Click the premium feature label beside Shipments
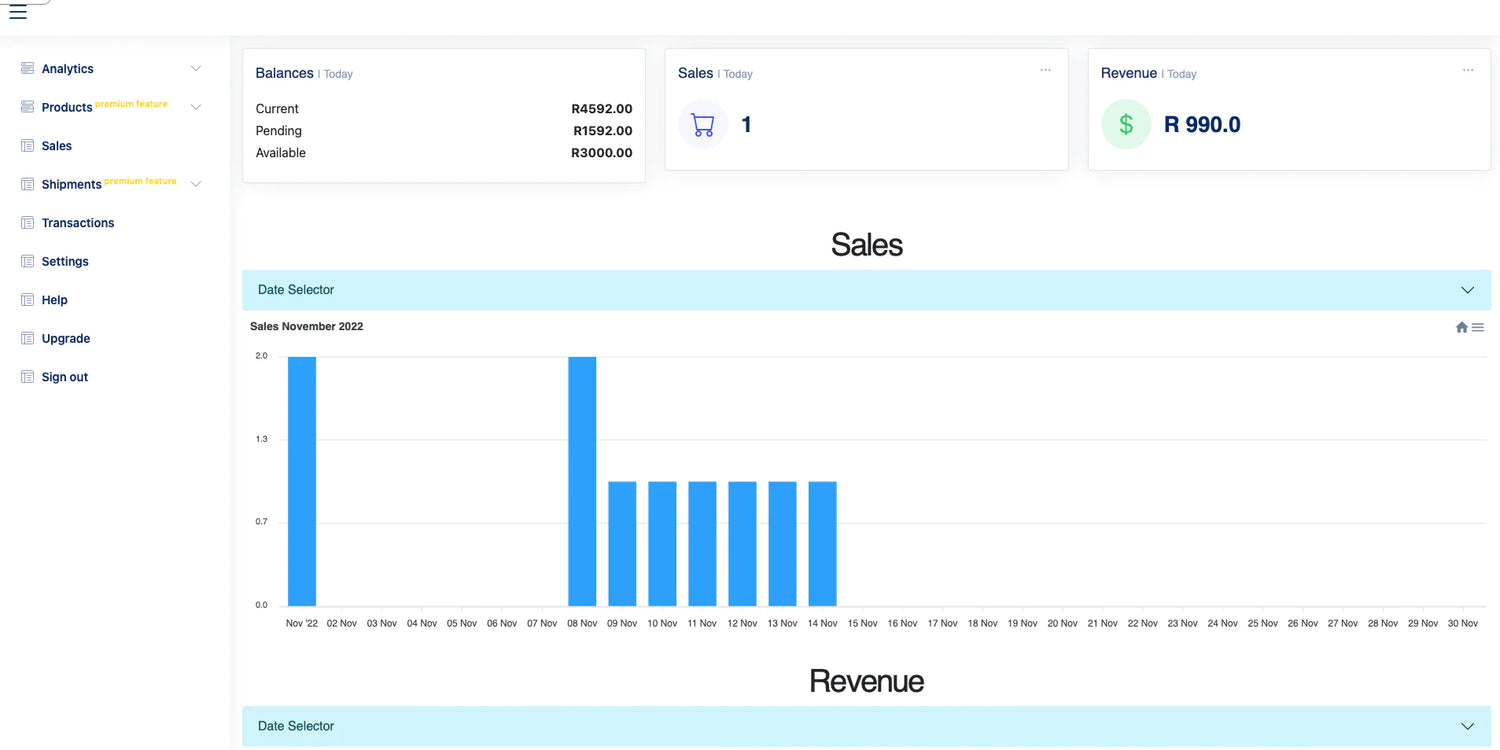Screen dimensions: 1500x750 click(140, 181)
